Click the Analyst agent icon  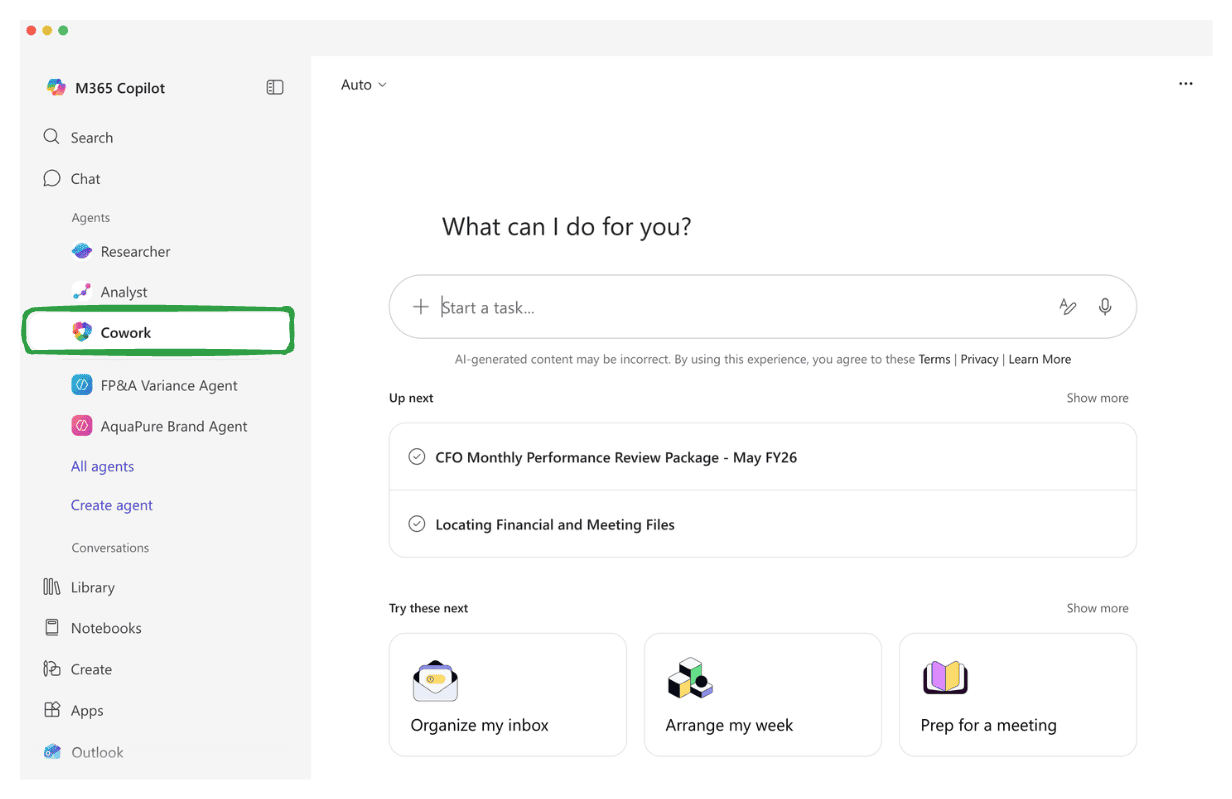click(82, 291)
